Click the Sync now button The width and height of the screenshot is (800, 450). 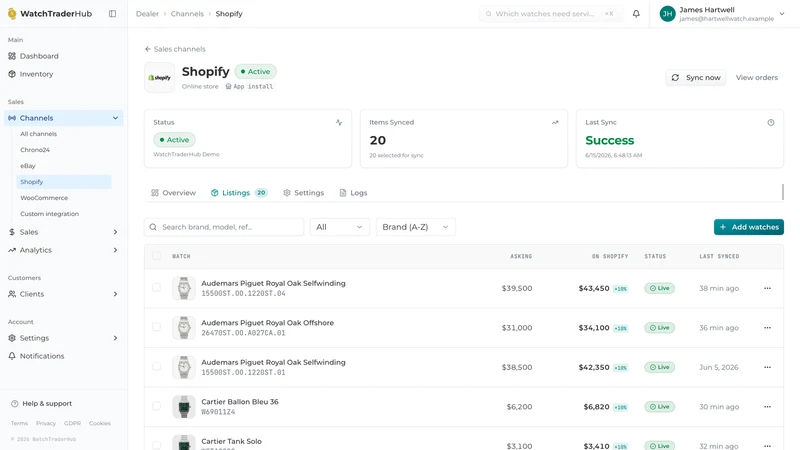(696, 78)
